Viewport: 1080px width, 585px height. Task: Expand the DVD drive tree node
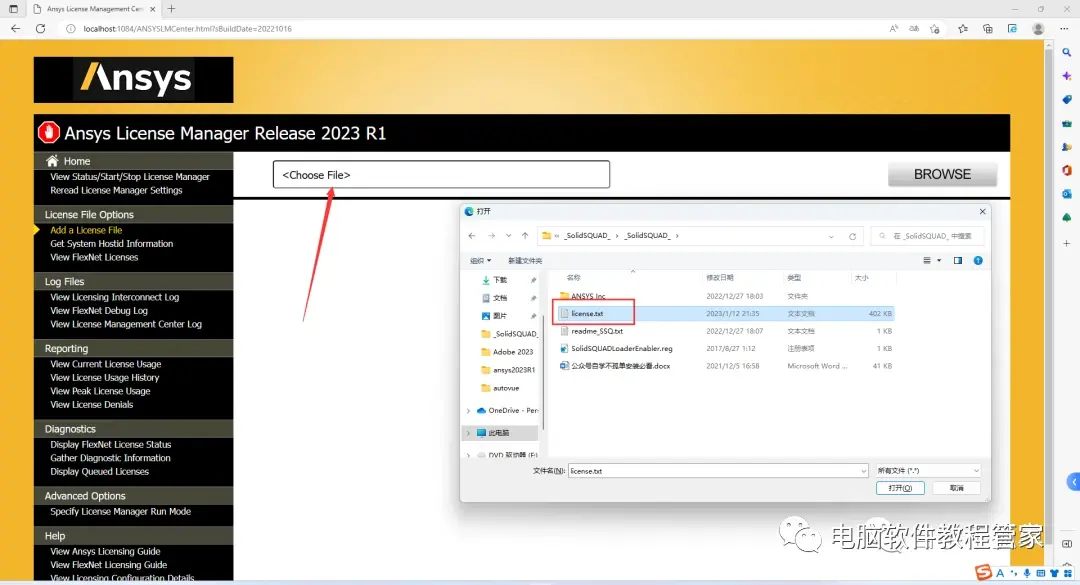[x=468, y=455]
